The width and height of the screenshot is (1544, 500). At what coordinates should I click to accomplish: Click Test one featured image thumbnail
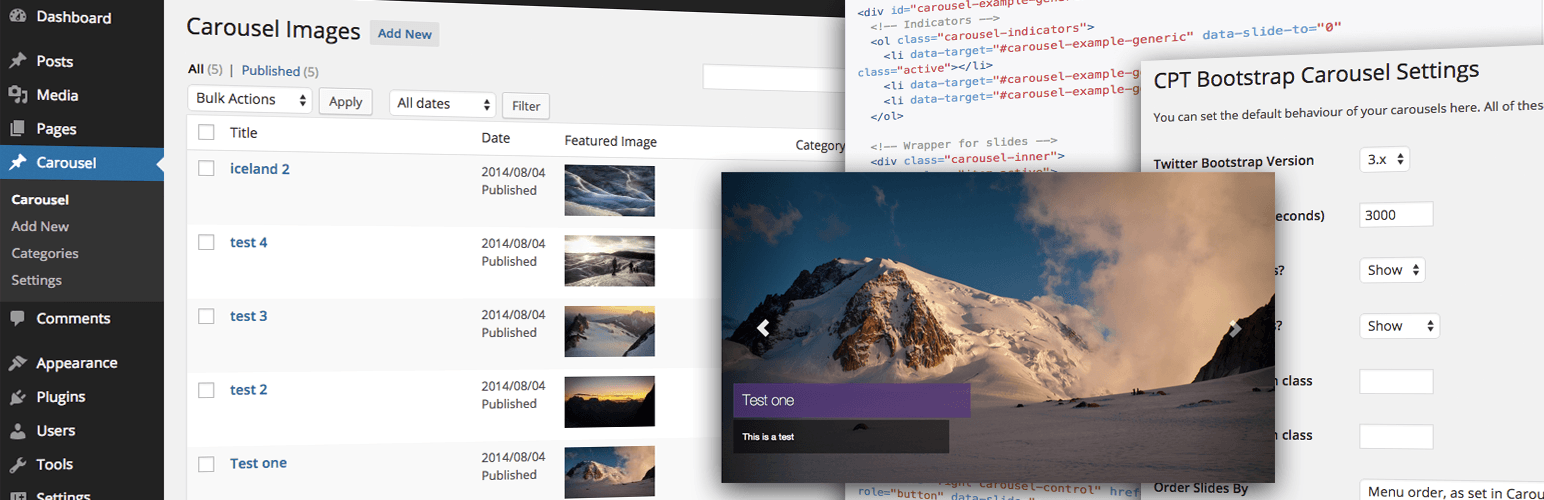point(610,473)
